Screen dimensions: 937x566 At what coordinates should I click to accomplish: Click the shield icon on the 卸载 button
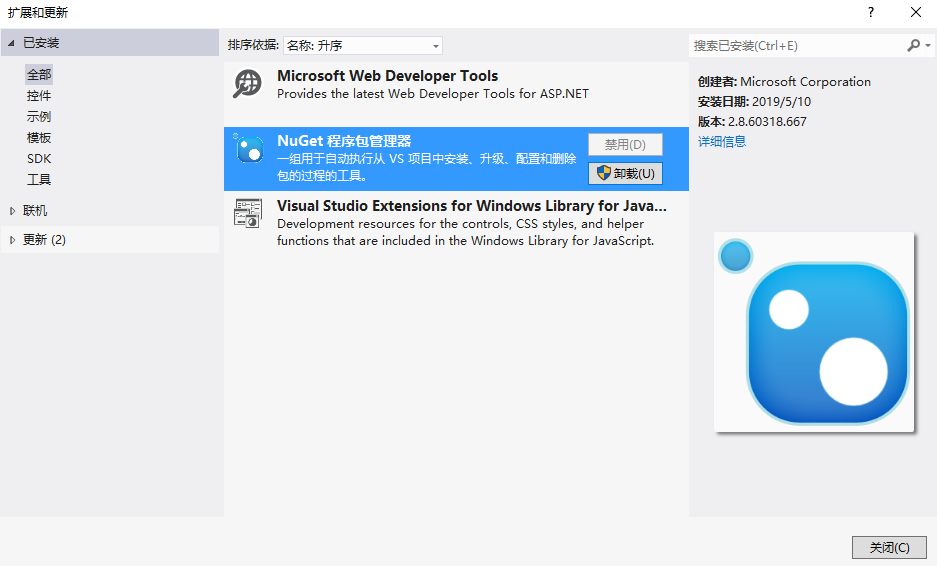tap(604, 173)
